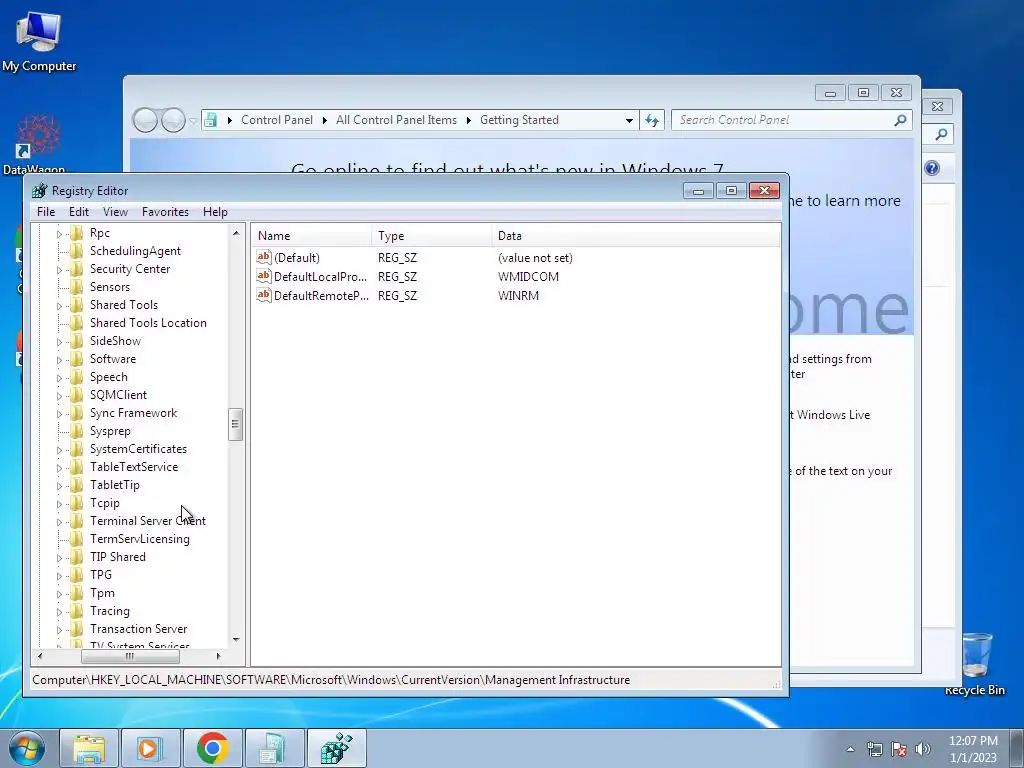The image size is (1024, 768).
Task: Show hidden tray icons arrow
Action: point(850,749)
